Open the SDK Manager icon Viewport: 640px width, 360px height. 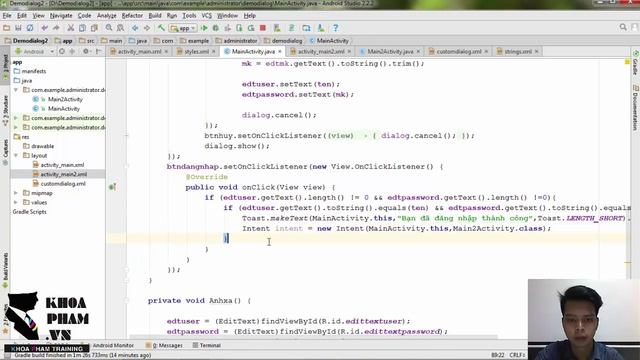pos(321,28)
